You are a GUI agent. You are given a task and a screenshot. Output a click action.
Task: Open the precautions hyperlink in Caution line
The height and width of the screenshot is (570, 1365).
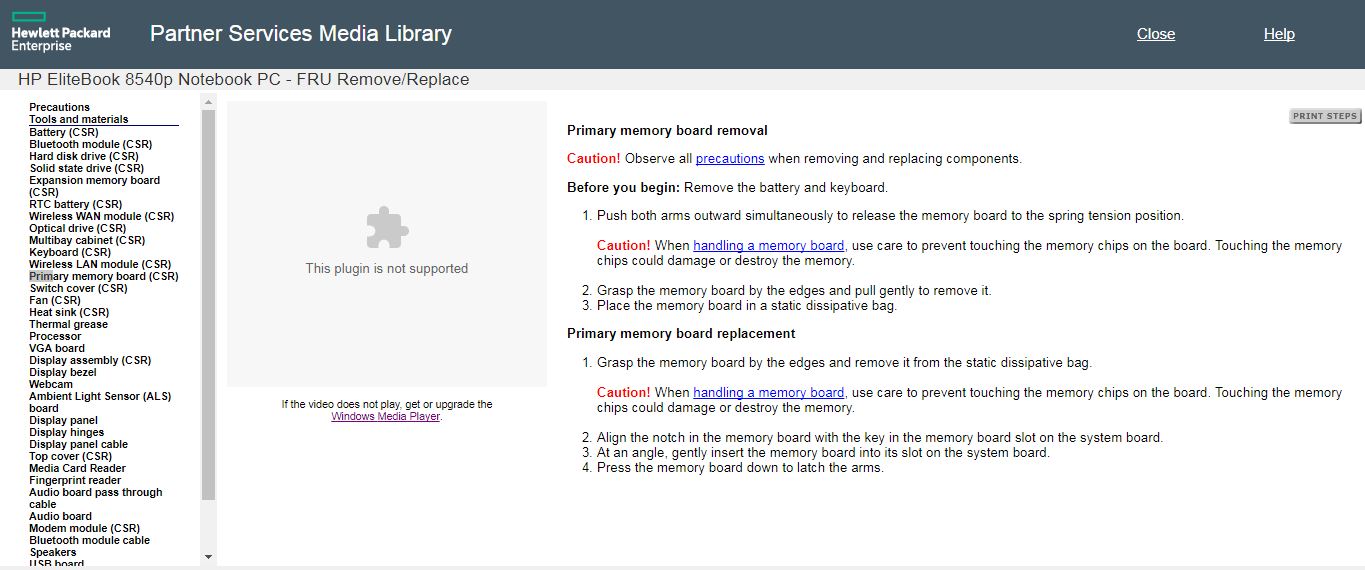point(730,158)
